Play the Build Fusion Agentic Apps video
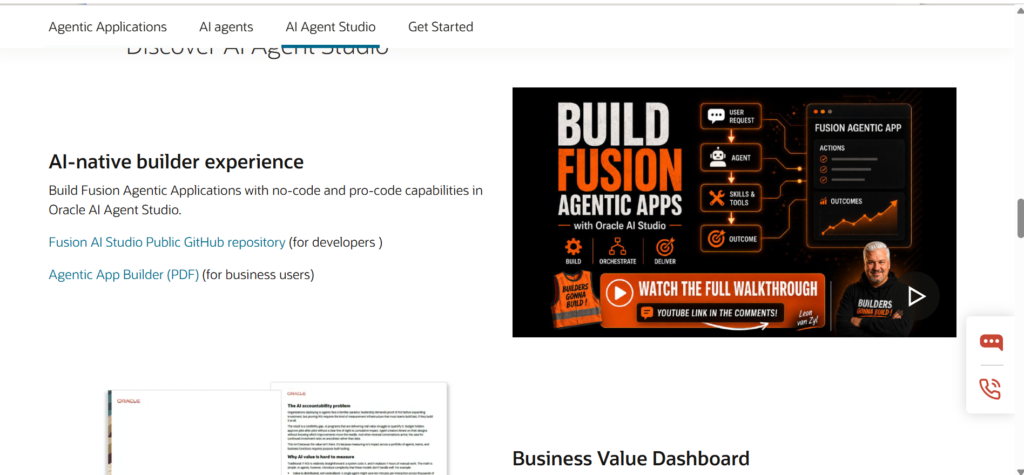 pos(916,296)
